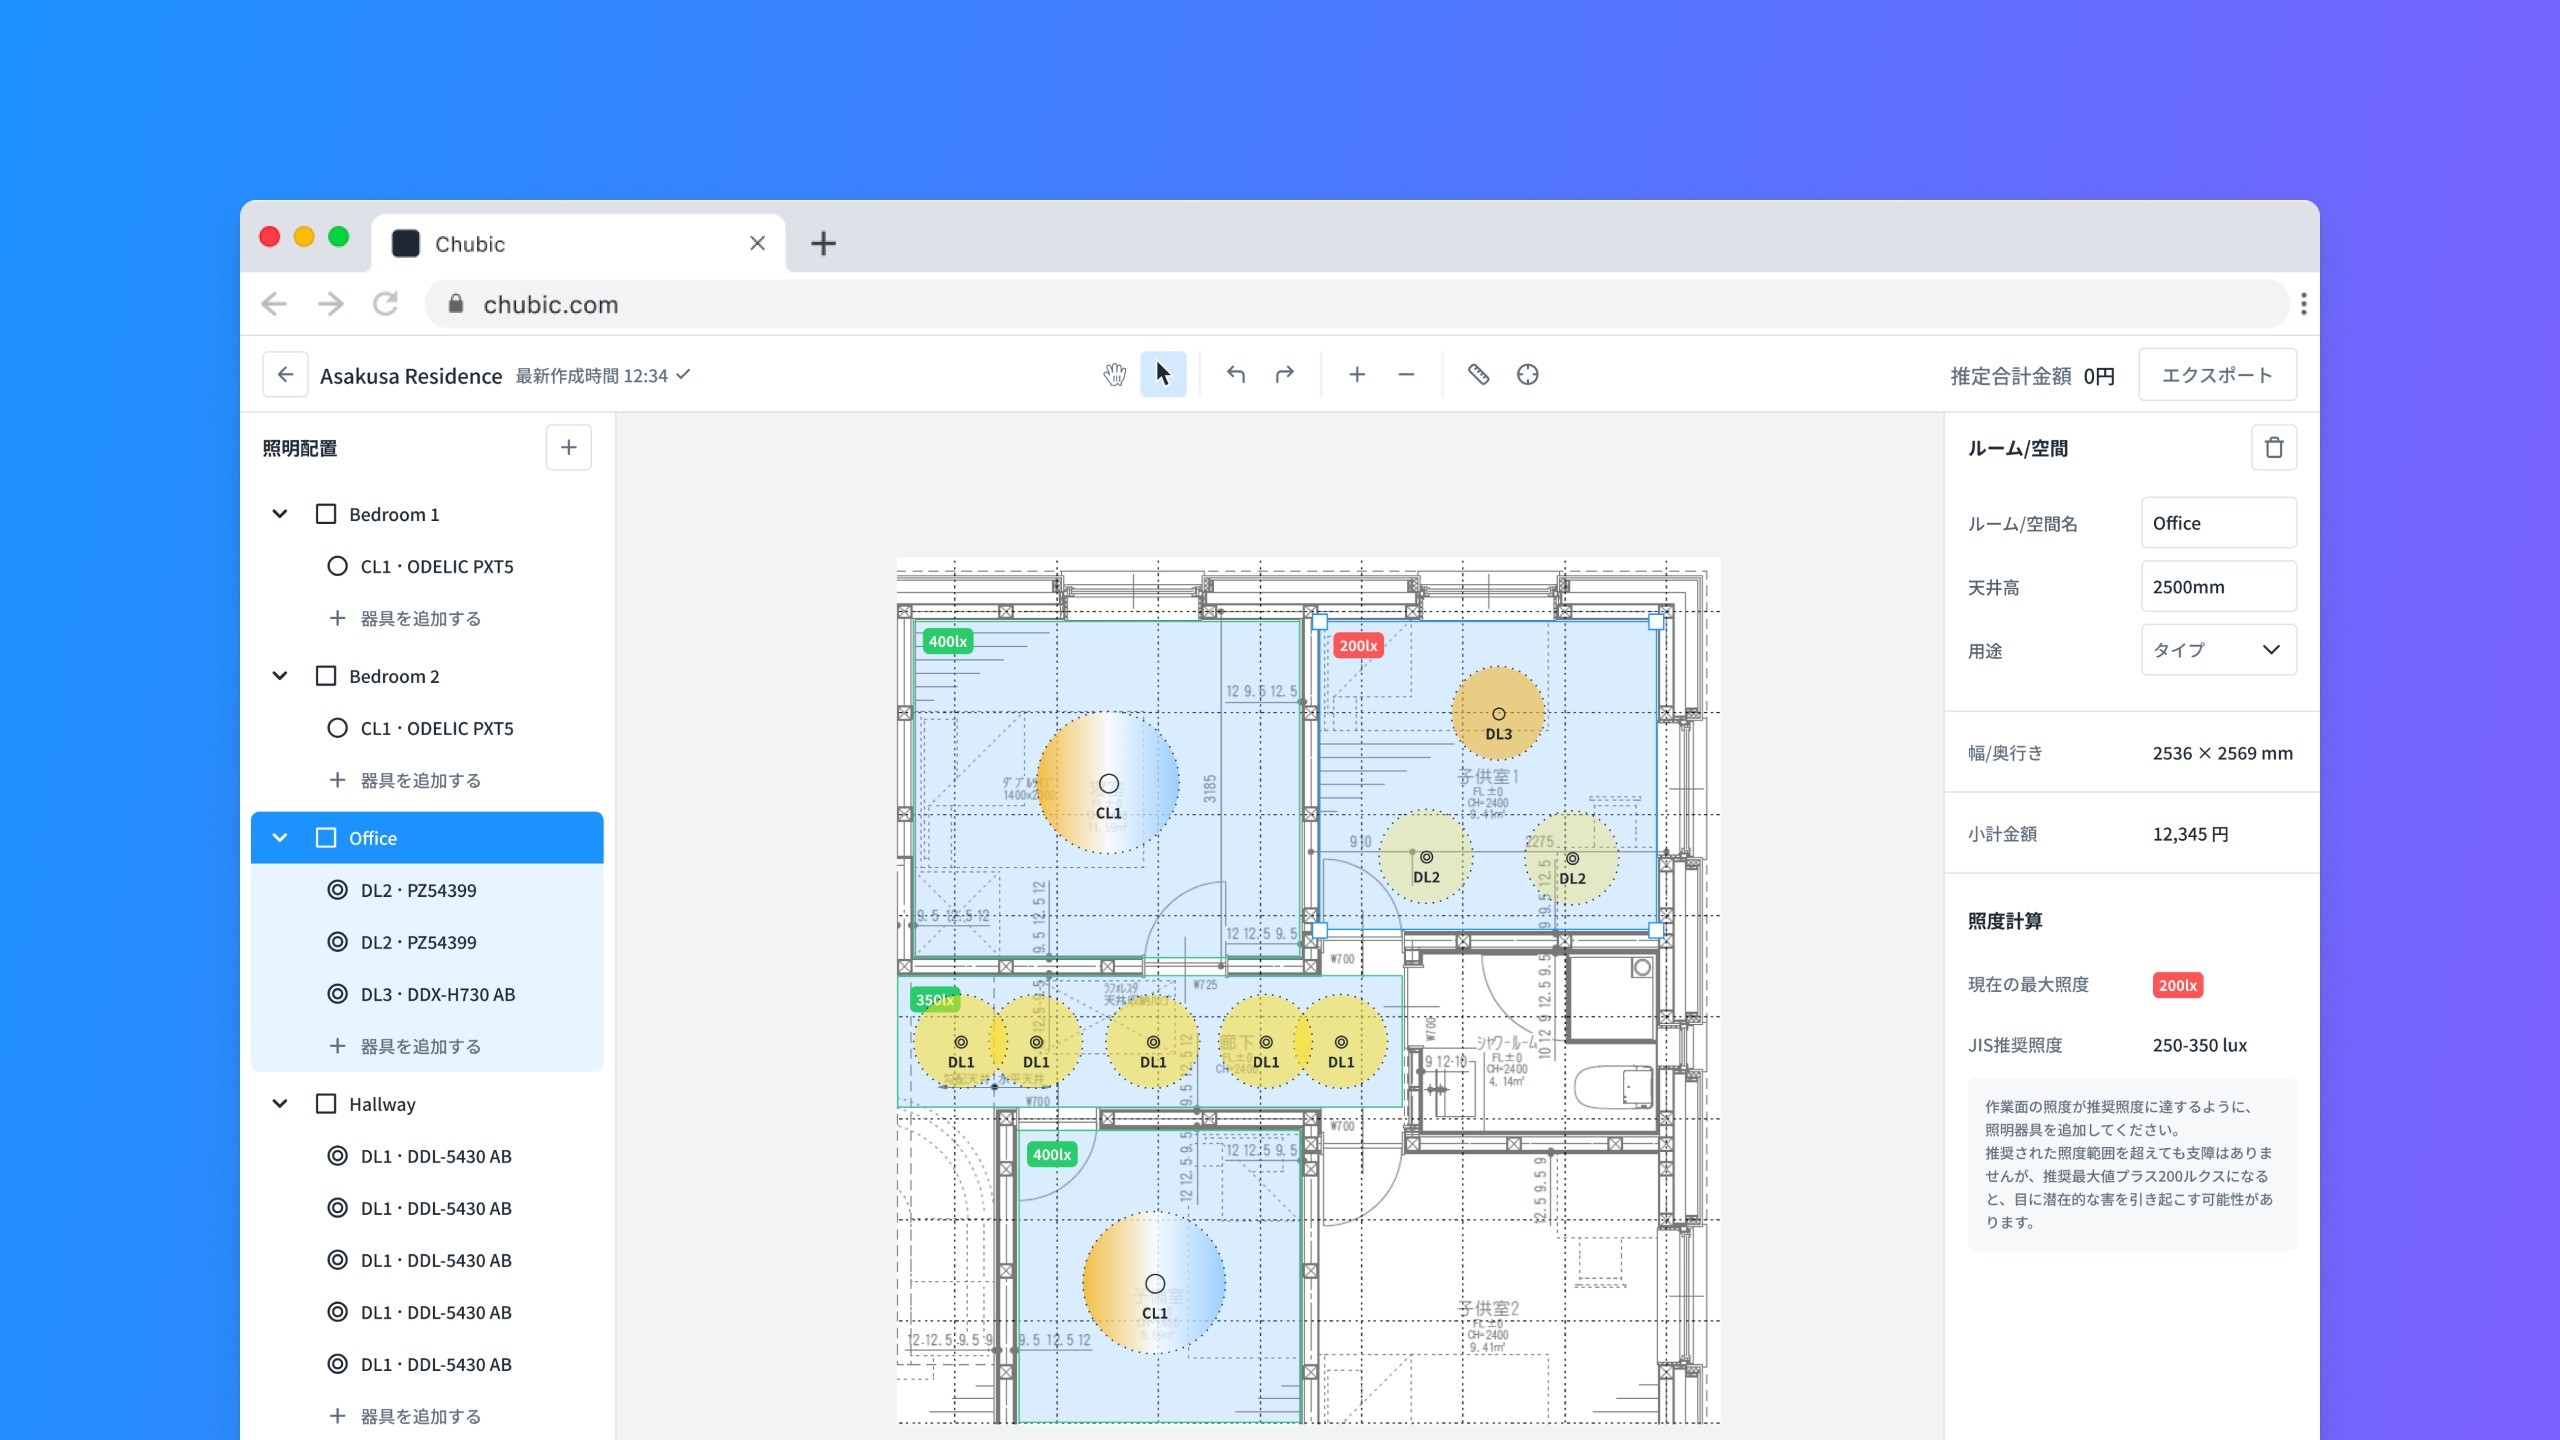Click 器具を追加する under Office
Image resolution: width=2560 pixels, height=1440 pixels.
420,1046
